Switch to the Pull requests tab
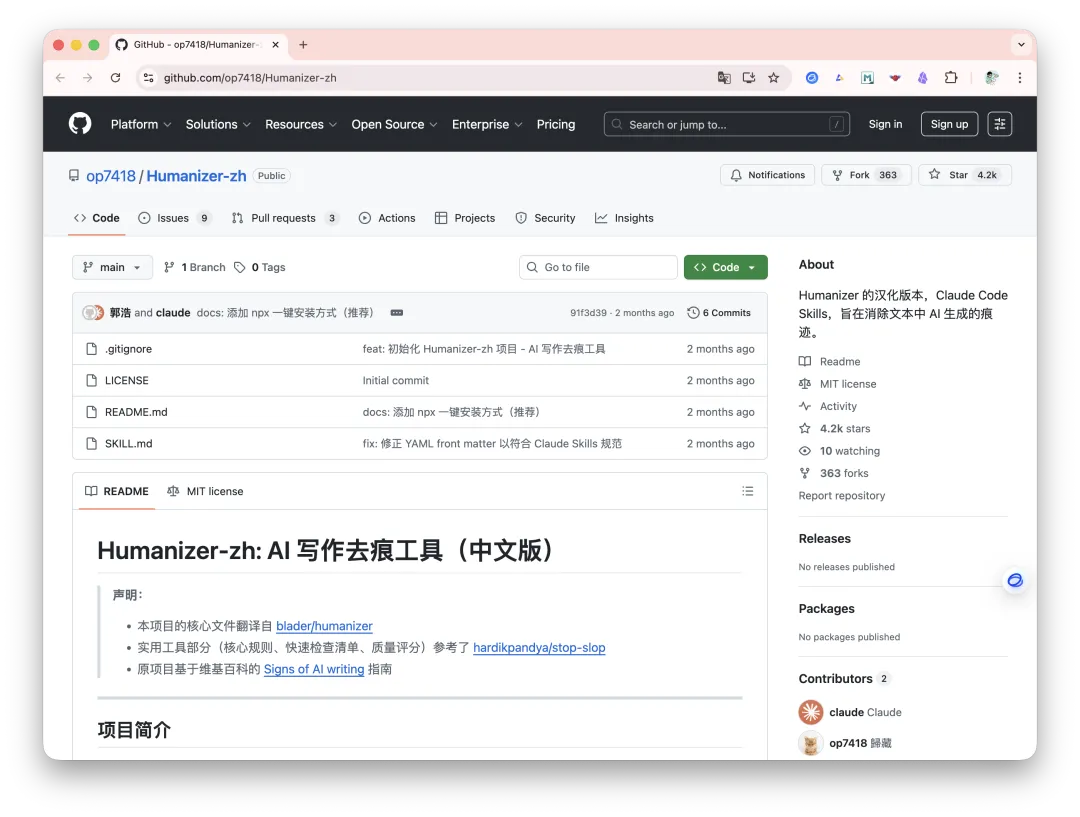This screenshot has width=1080, height=817. pos(285,218)
